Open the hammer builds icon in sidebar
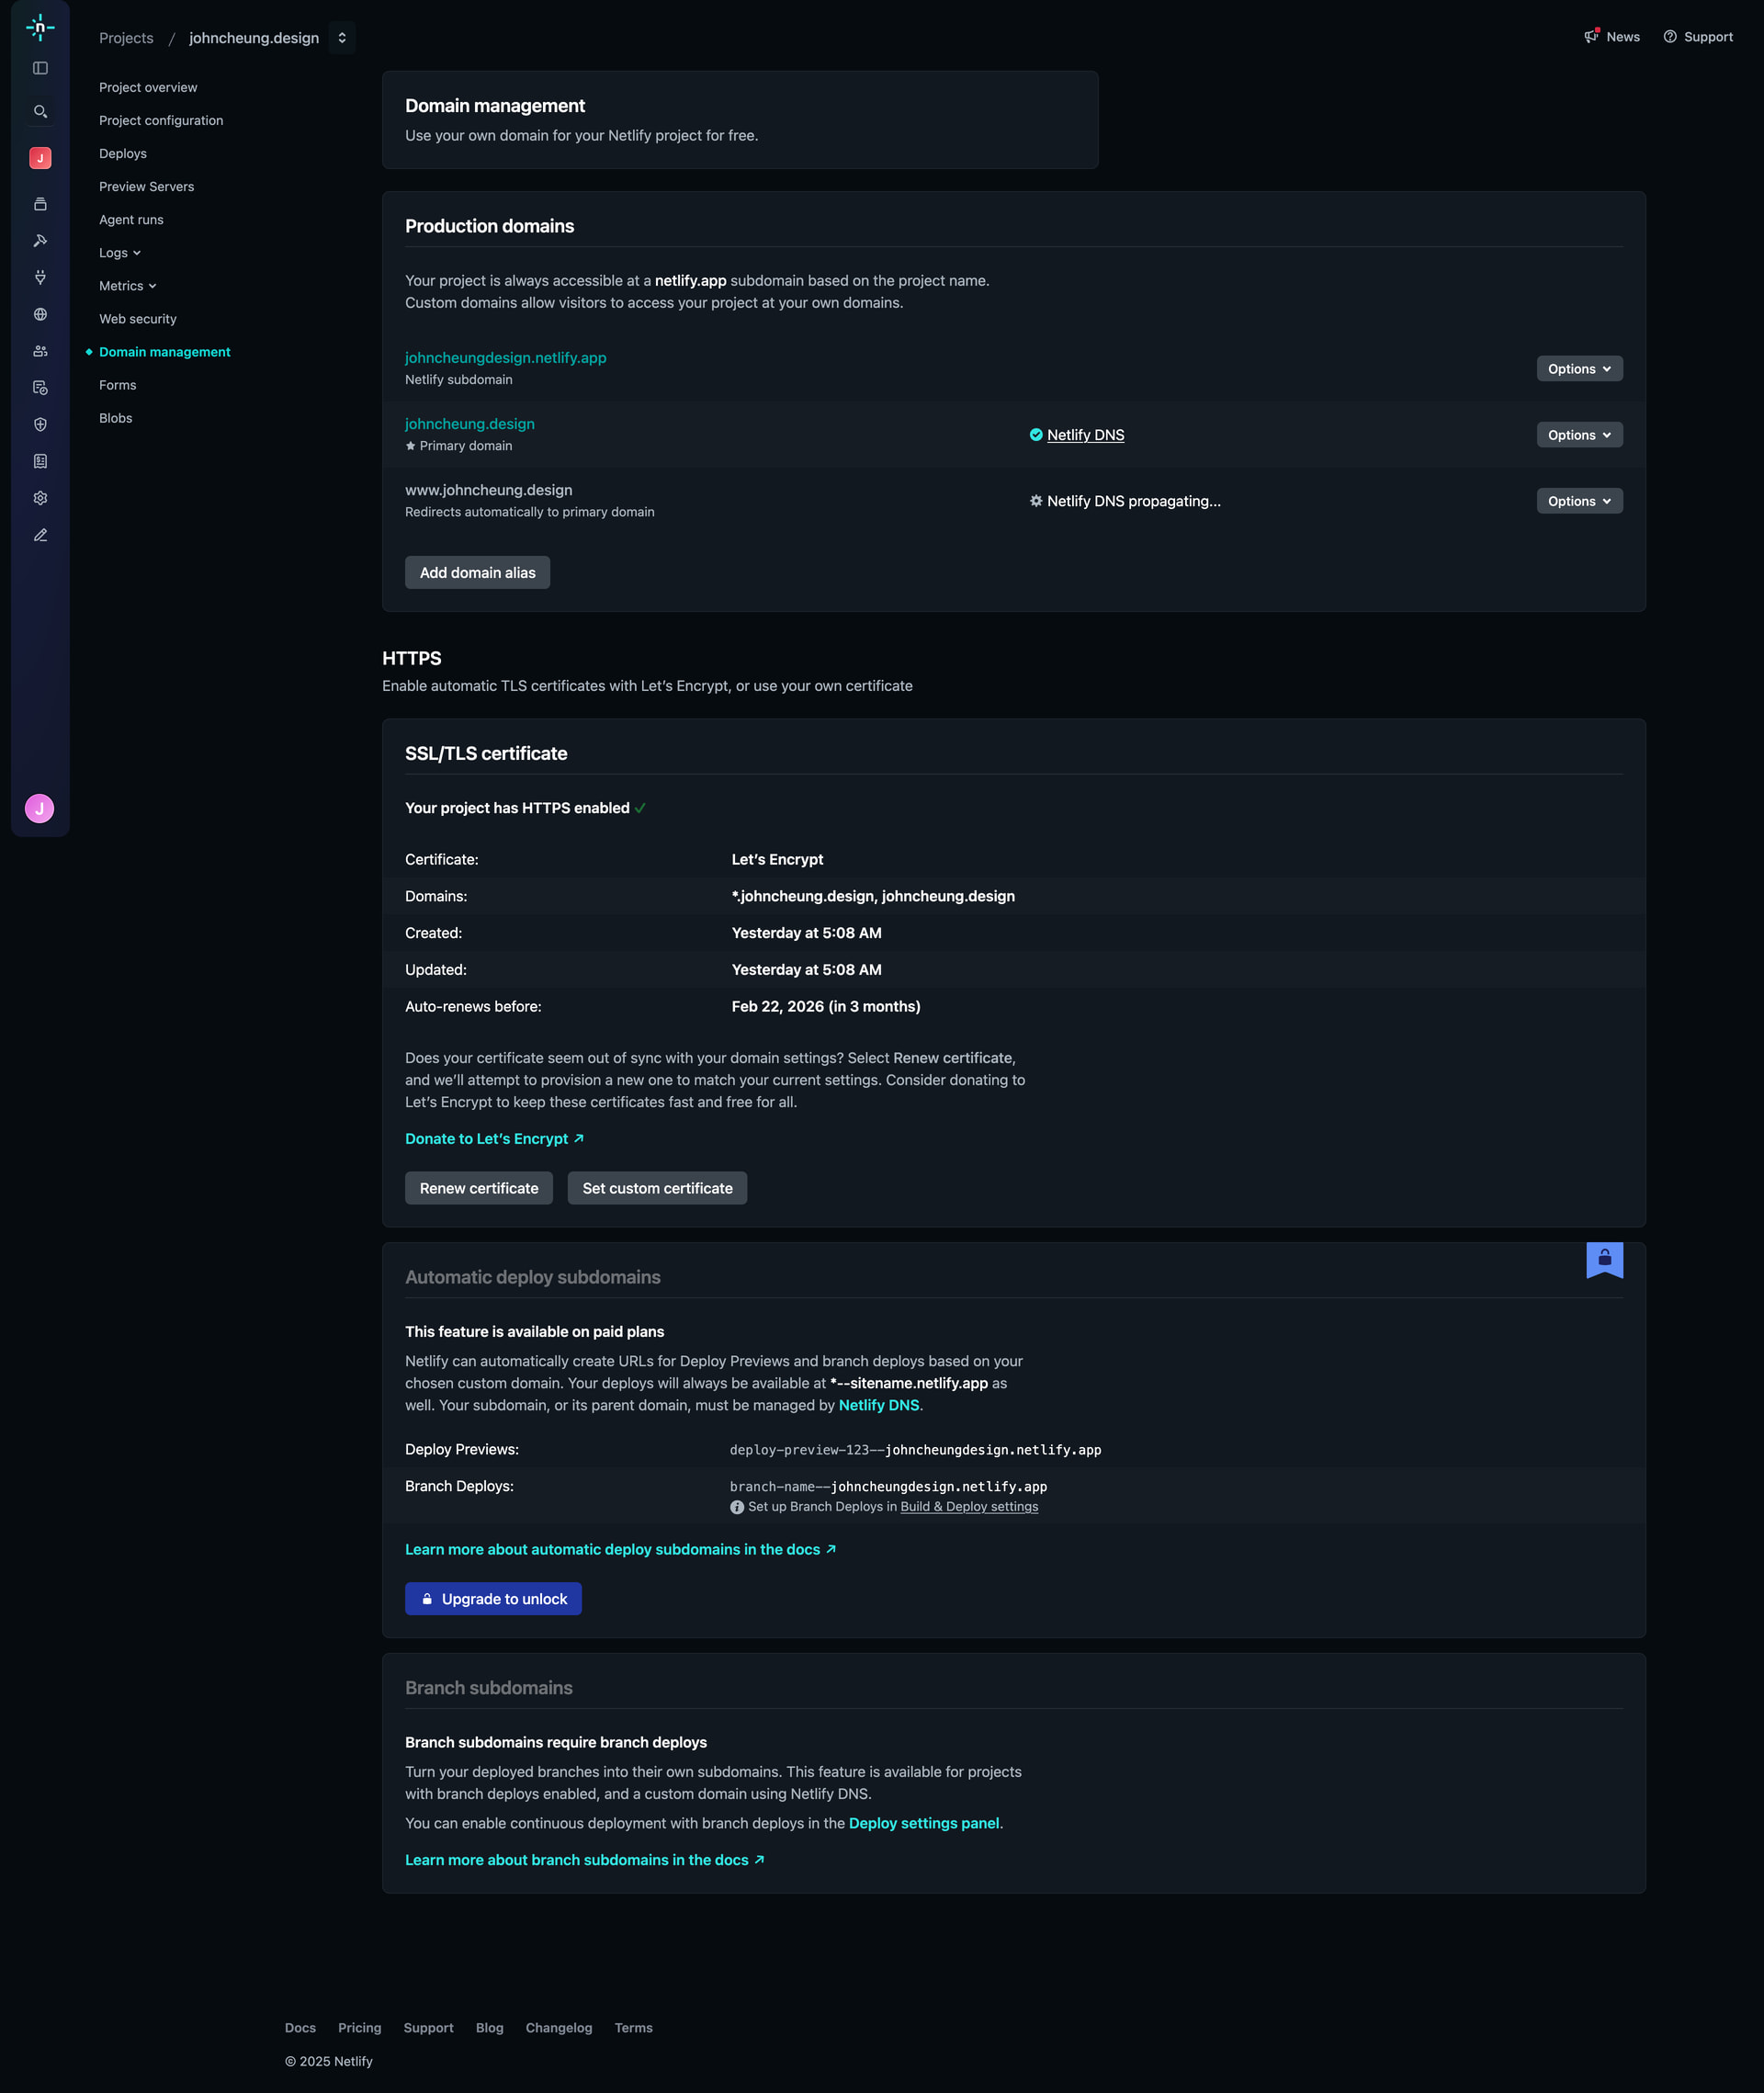This screenshot has height=2093, width=1764. click(x=40, y=241)
